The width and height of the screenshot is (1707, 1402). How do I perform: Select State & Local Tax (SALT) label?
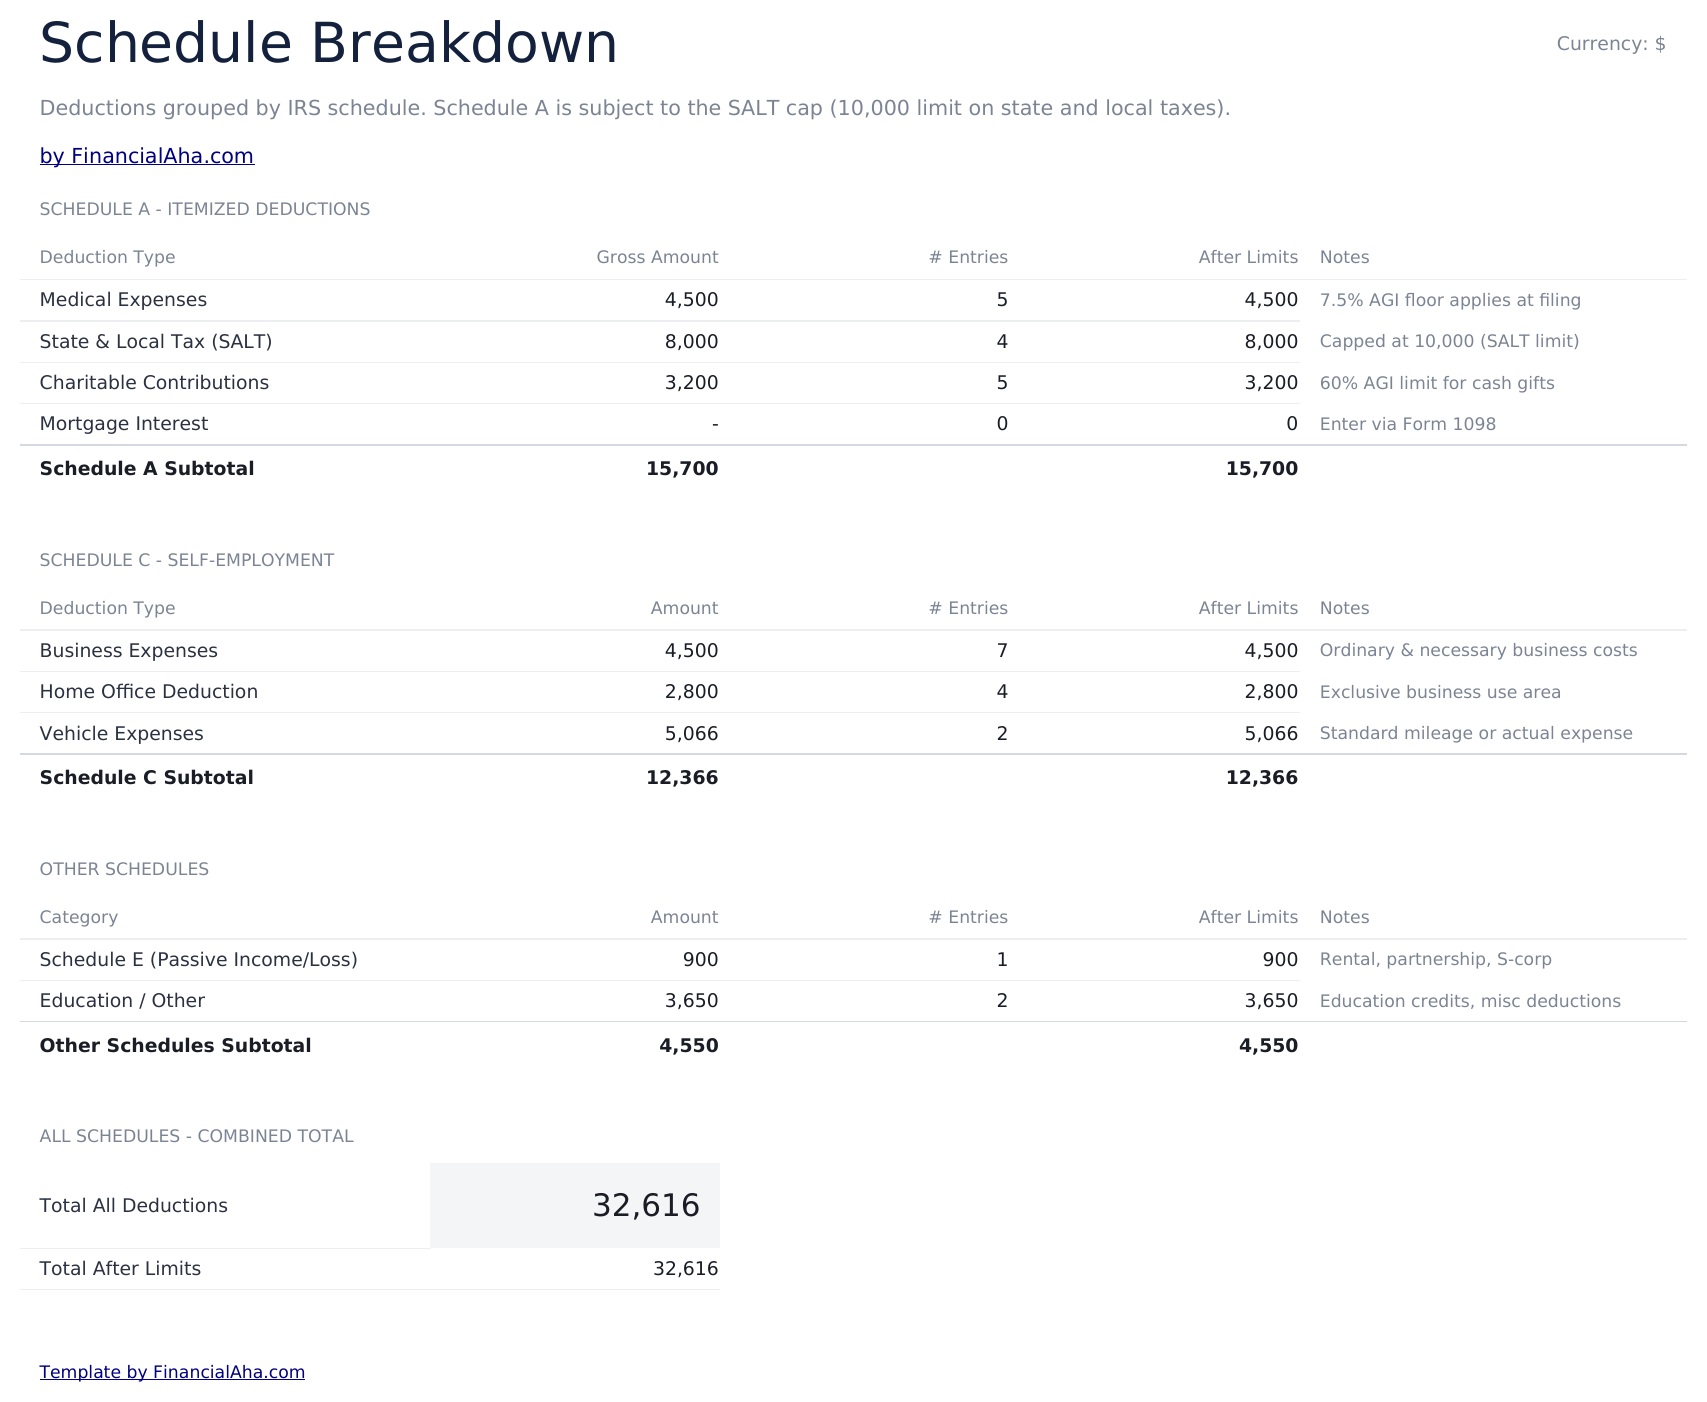pyautogui.click(x=156, y=342)
